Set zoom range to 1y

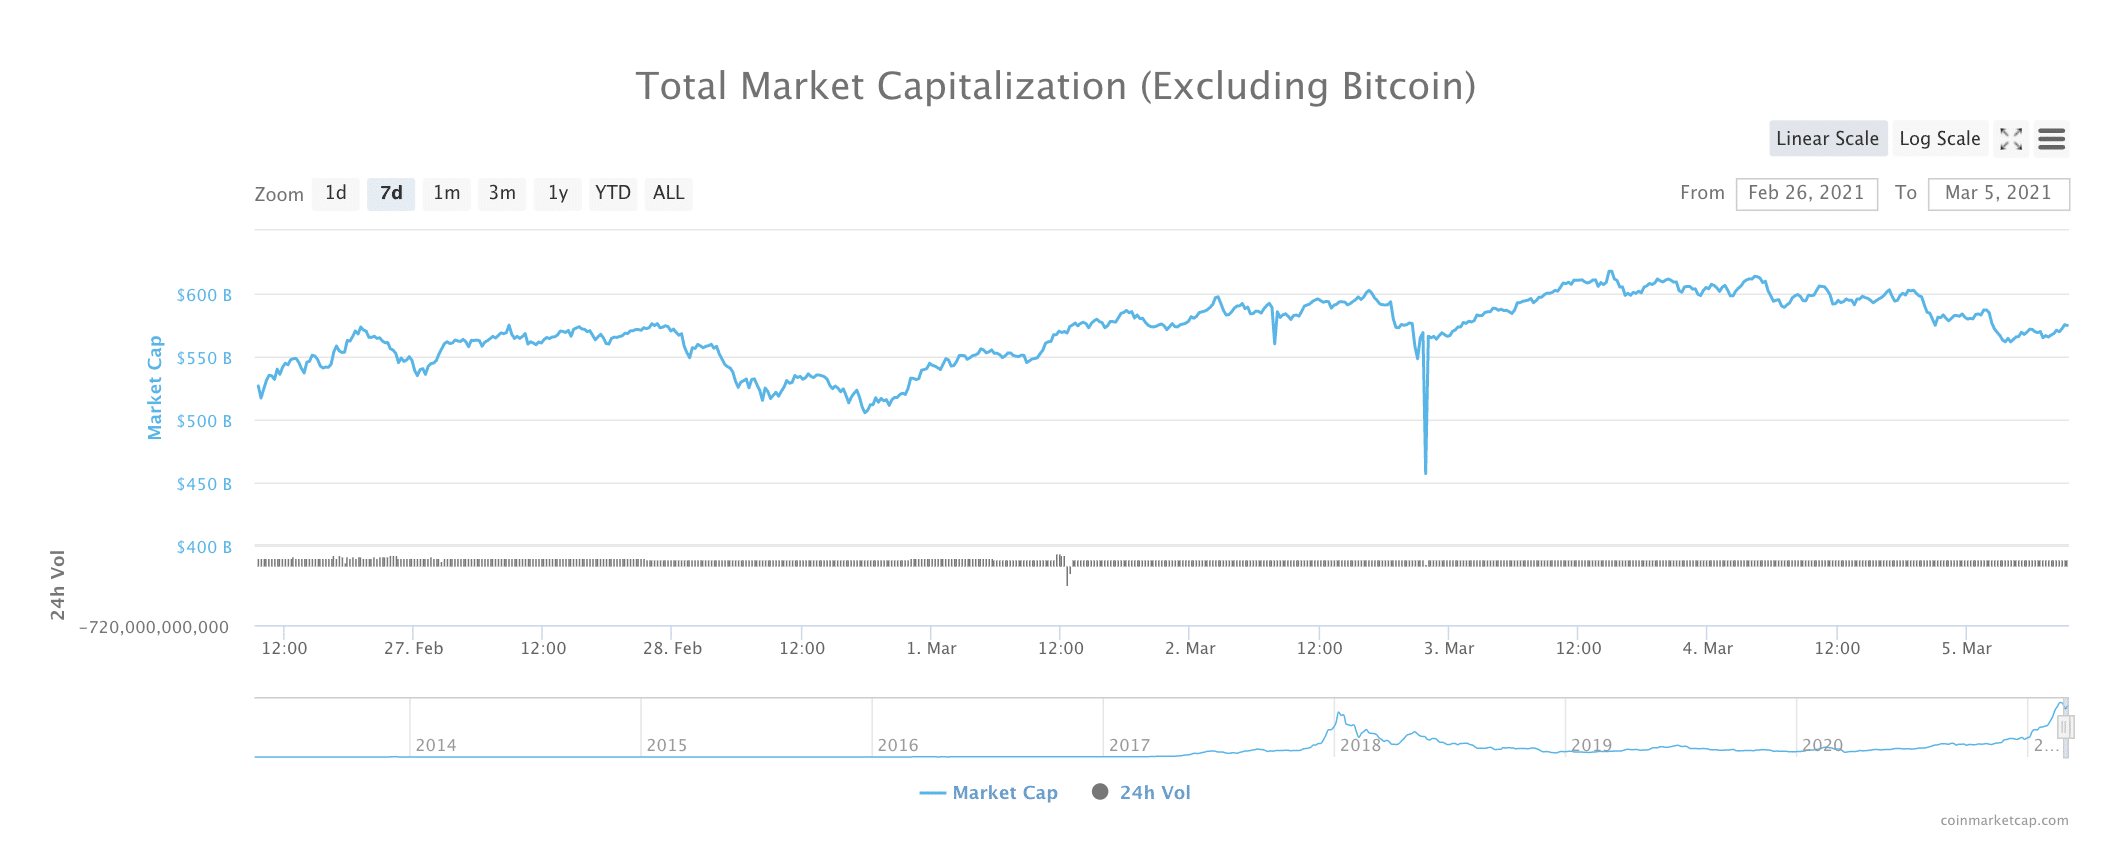(x=558, y=193)
